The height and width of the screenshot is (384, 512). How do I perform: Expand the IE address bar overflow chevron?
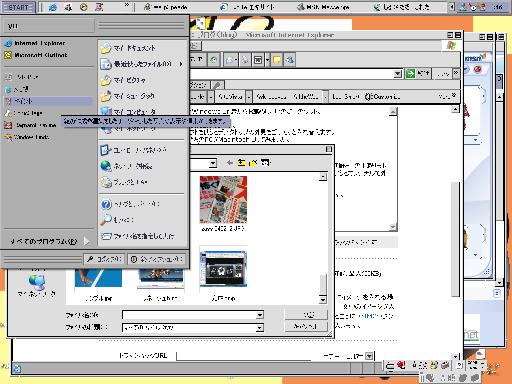[x=456, y=73]
